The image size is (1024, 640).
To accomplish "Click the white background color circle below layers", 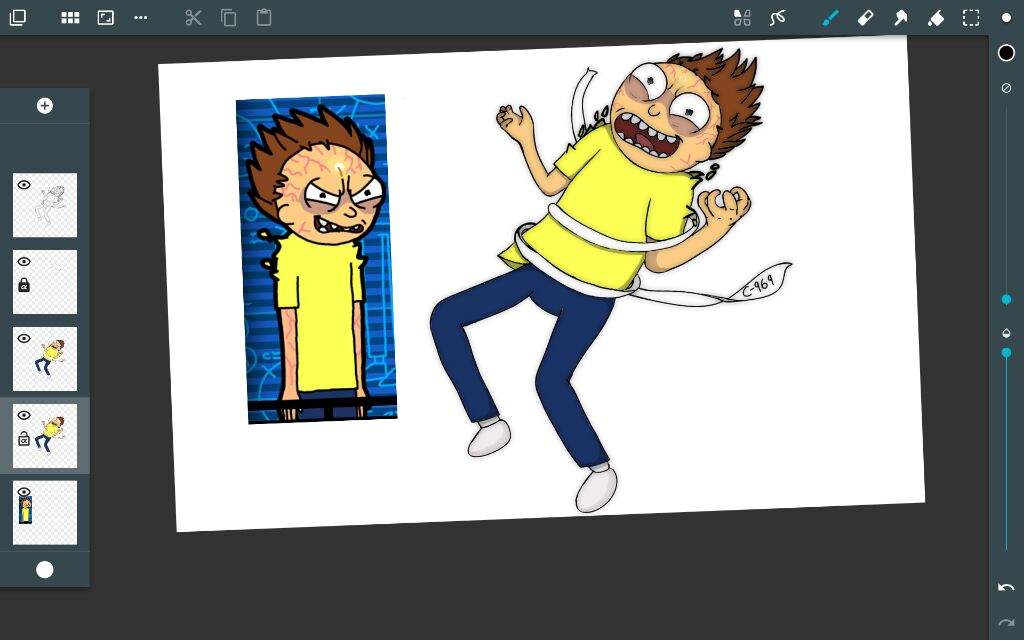I will tap(44, 569).
